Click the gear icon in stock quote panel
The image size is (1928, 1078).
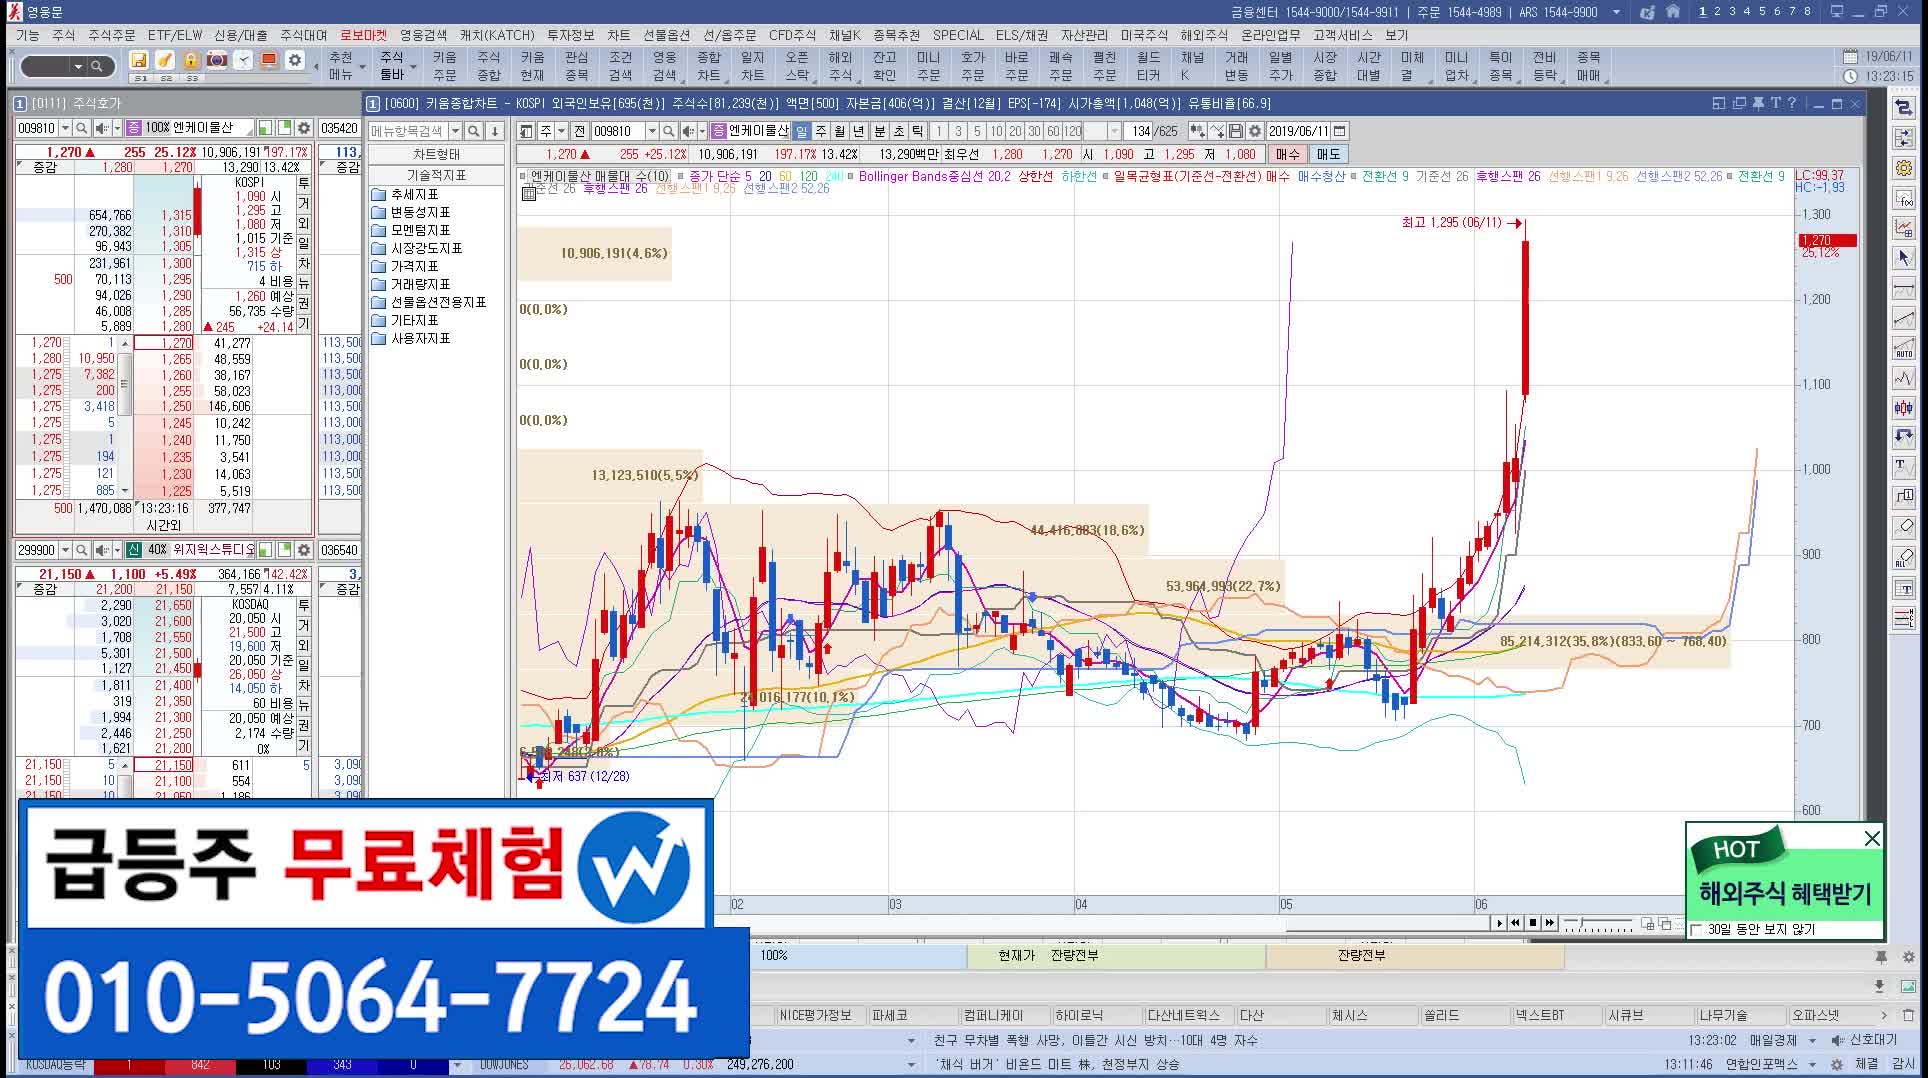pos(304,128)
